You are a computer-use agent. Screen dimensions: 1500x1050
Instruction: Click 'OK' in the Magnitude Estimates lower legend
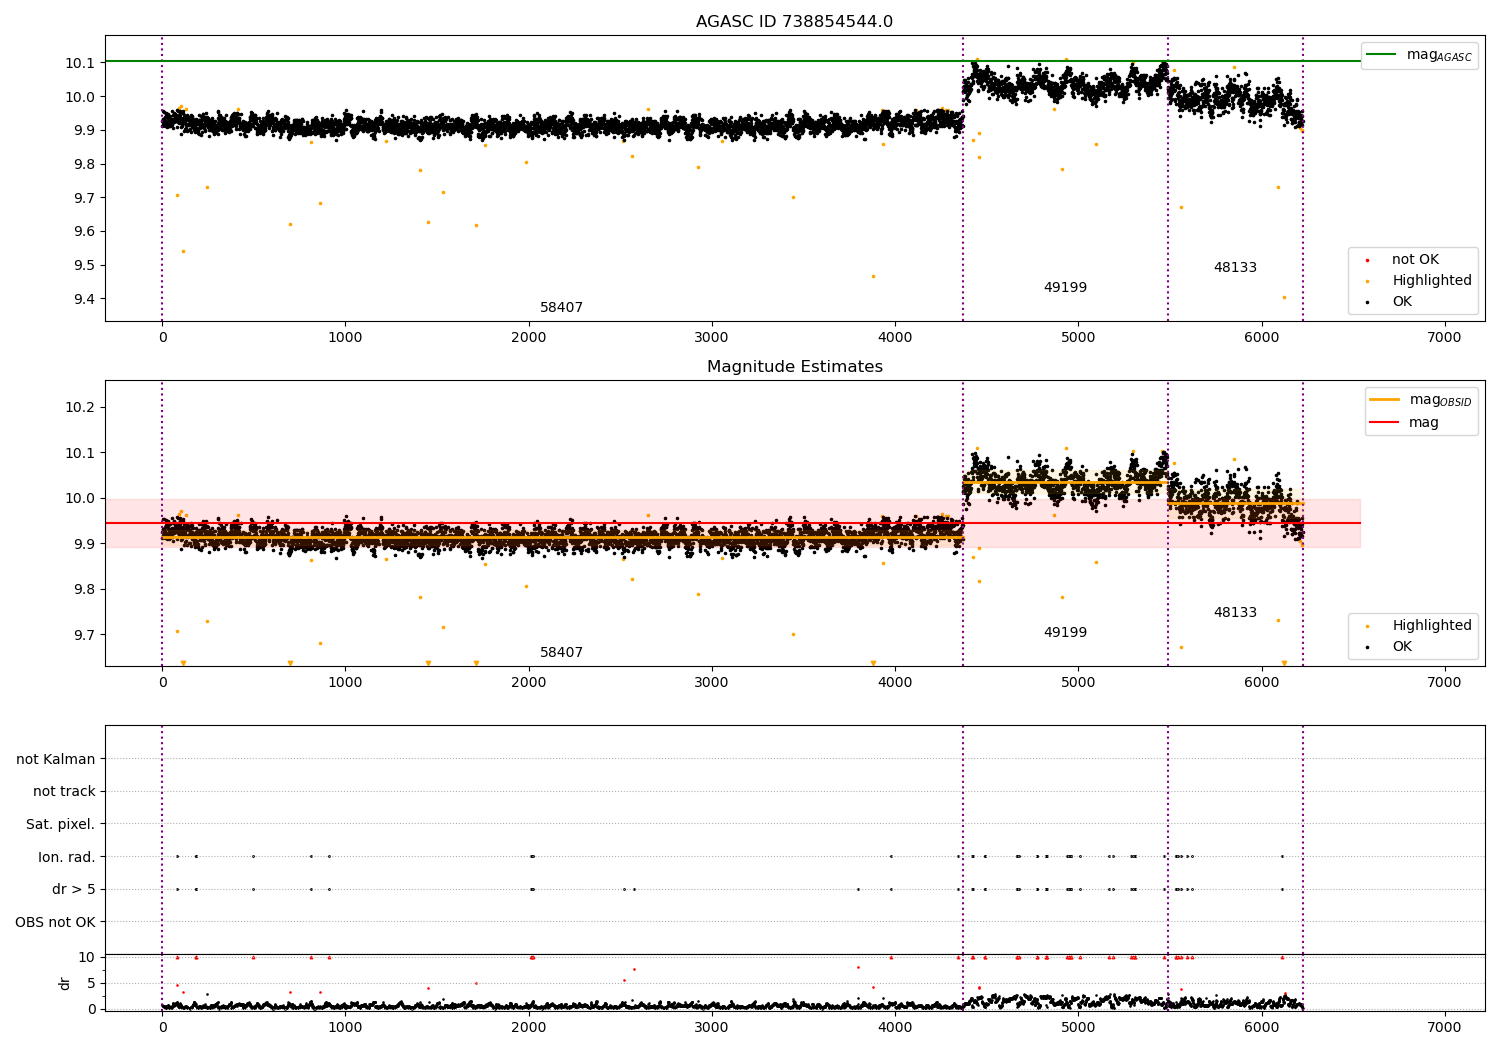[x=1402, y=646]
